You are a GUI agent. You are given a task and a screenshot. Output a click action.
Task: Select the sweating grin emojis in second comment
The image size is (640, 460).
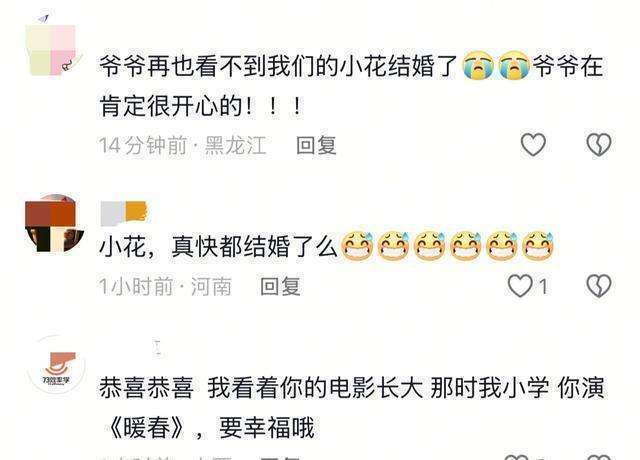pos(447,246)
